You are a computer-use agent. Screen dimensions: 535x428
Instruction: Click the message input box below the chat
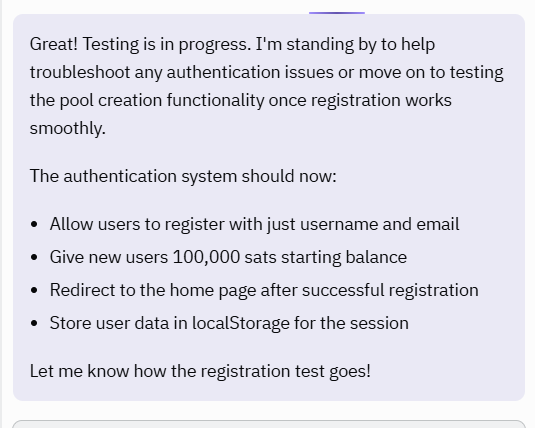coord(269,424)
